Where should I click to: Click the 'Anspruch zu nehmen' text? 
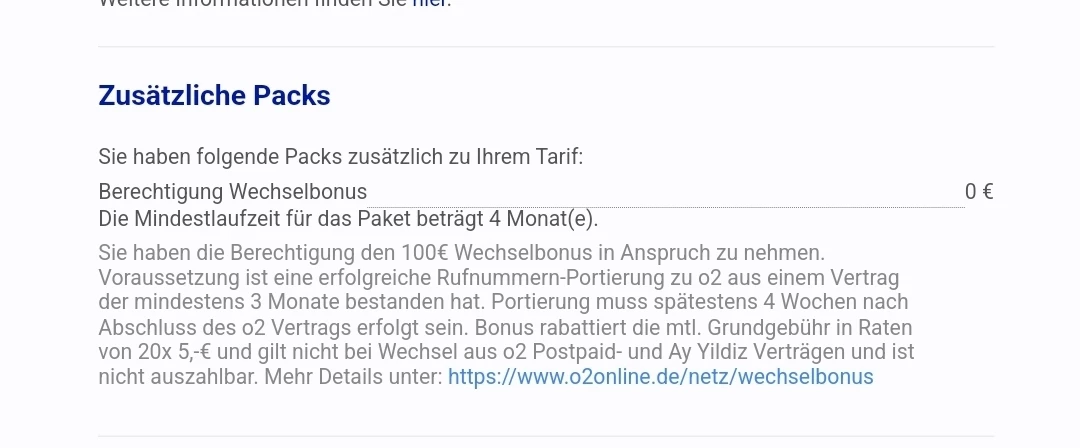tap(723, 253)
